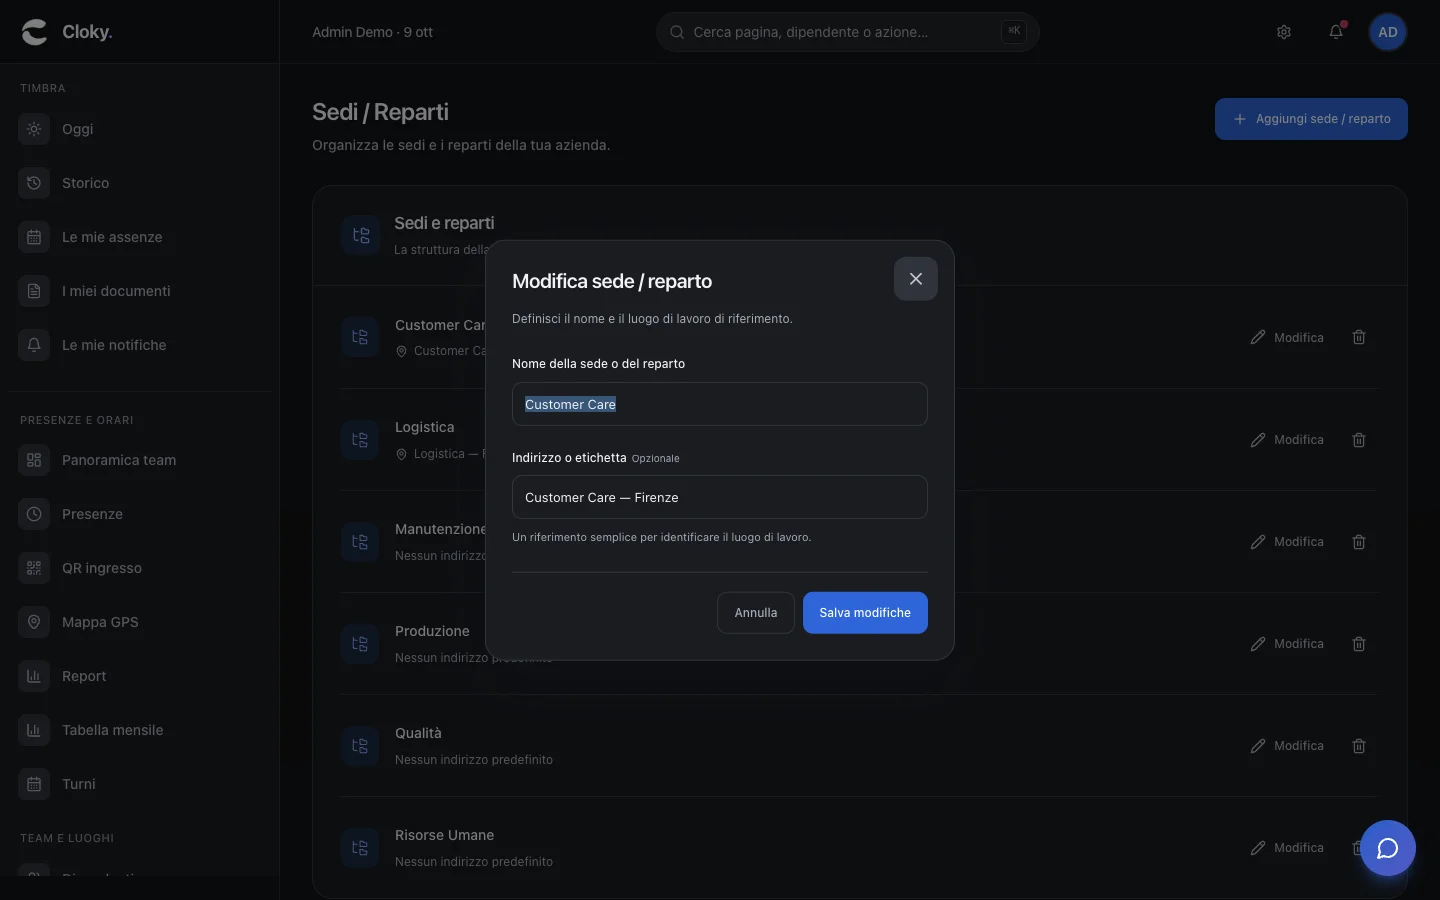
Task: Click the Mappa GPS pin icon
Action: 34,622
